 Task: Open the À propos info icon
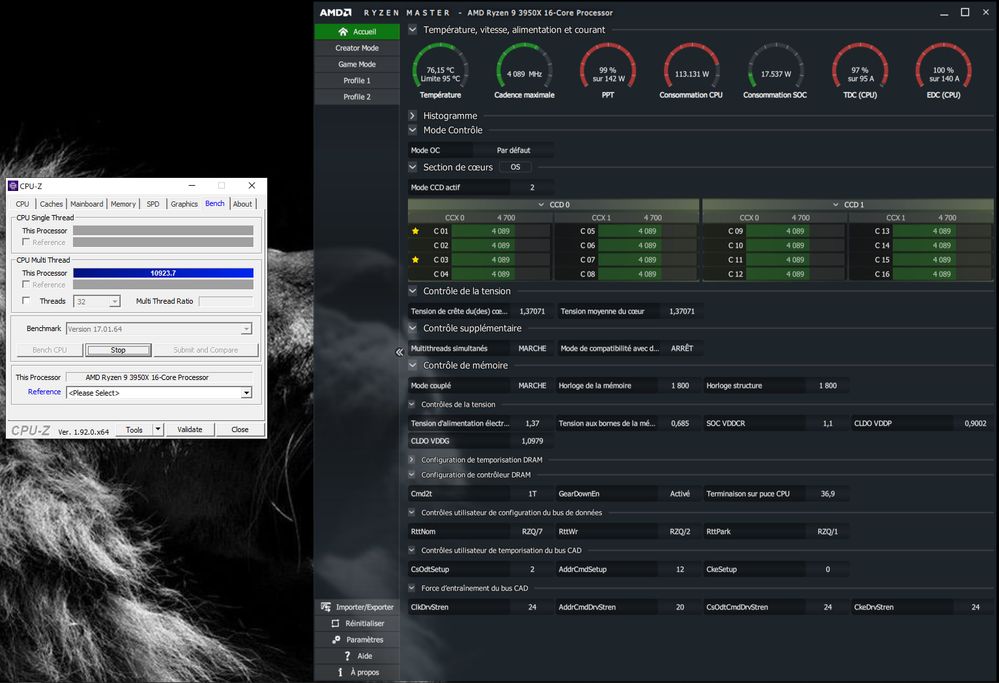click(340, 672)
